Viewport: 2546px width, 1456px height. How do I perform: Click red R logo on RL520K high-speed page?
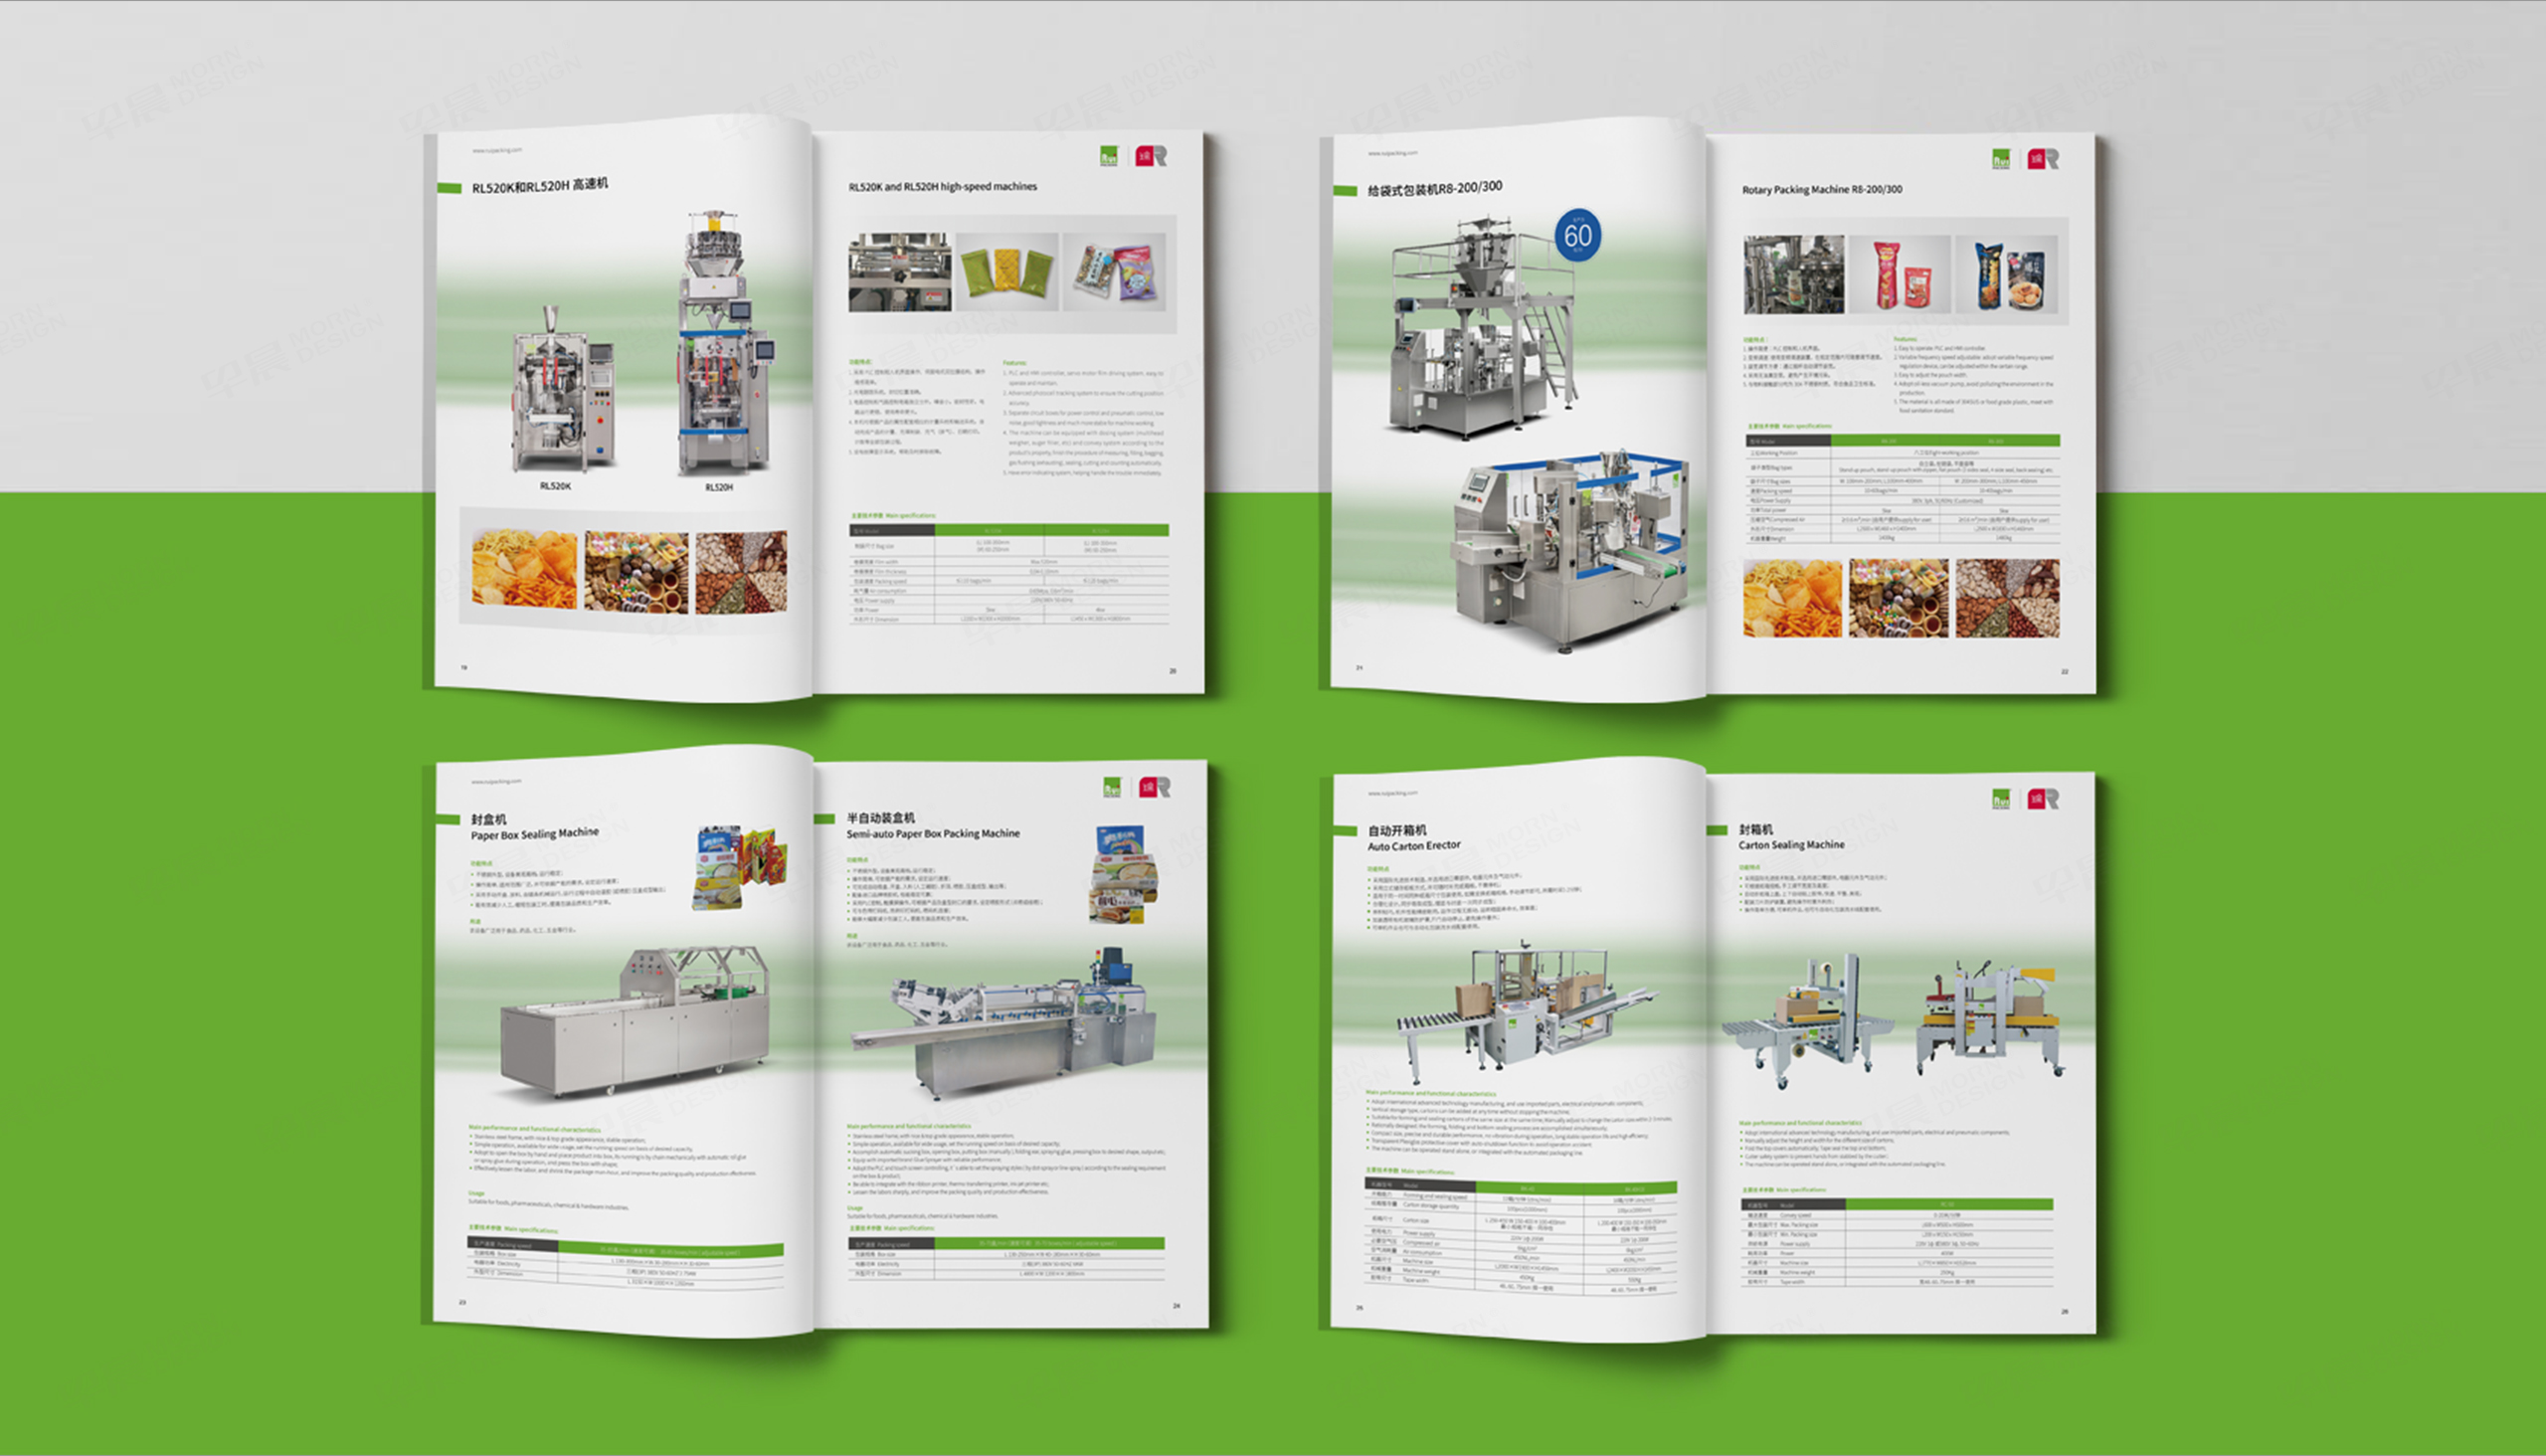[1151, 156]
